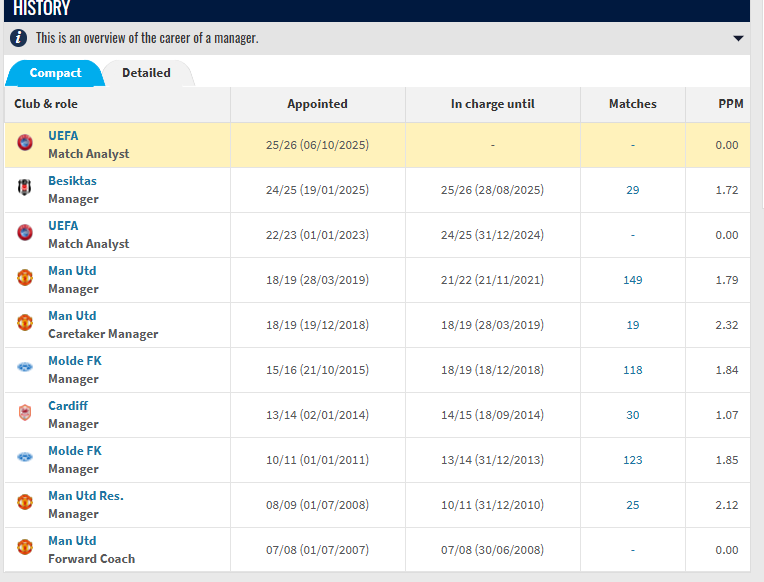Click the Besiktas club crest icon
Image resolution: width=764 pixels, height=582 pixels.
pos(25,188)
